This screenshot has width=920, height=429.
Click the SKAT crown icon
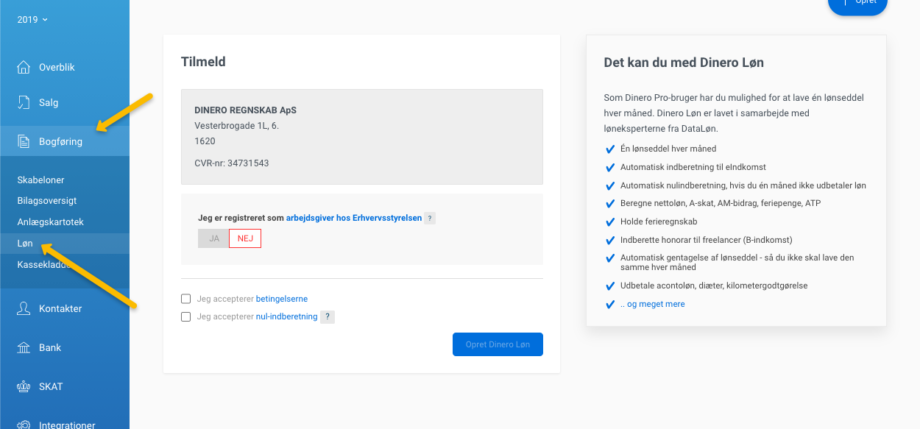click(23, 387)
